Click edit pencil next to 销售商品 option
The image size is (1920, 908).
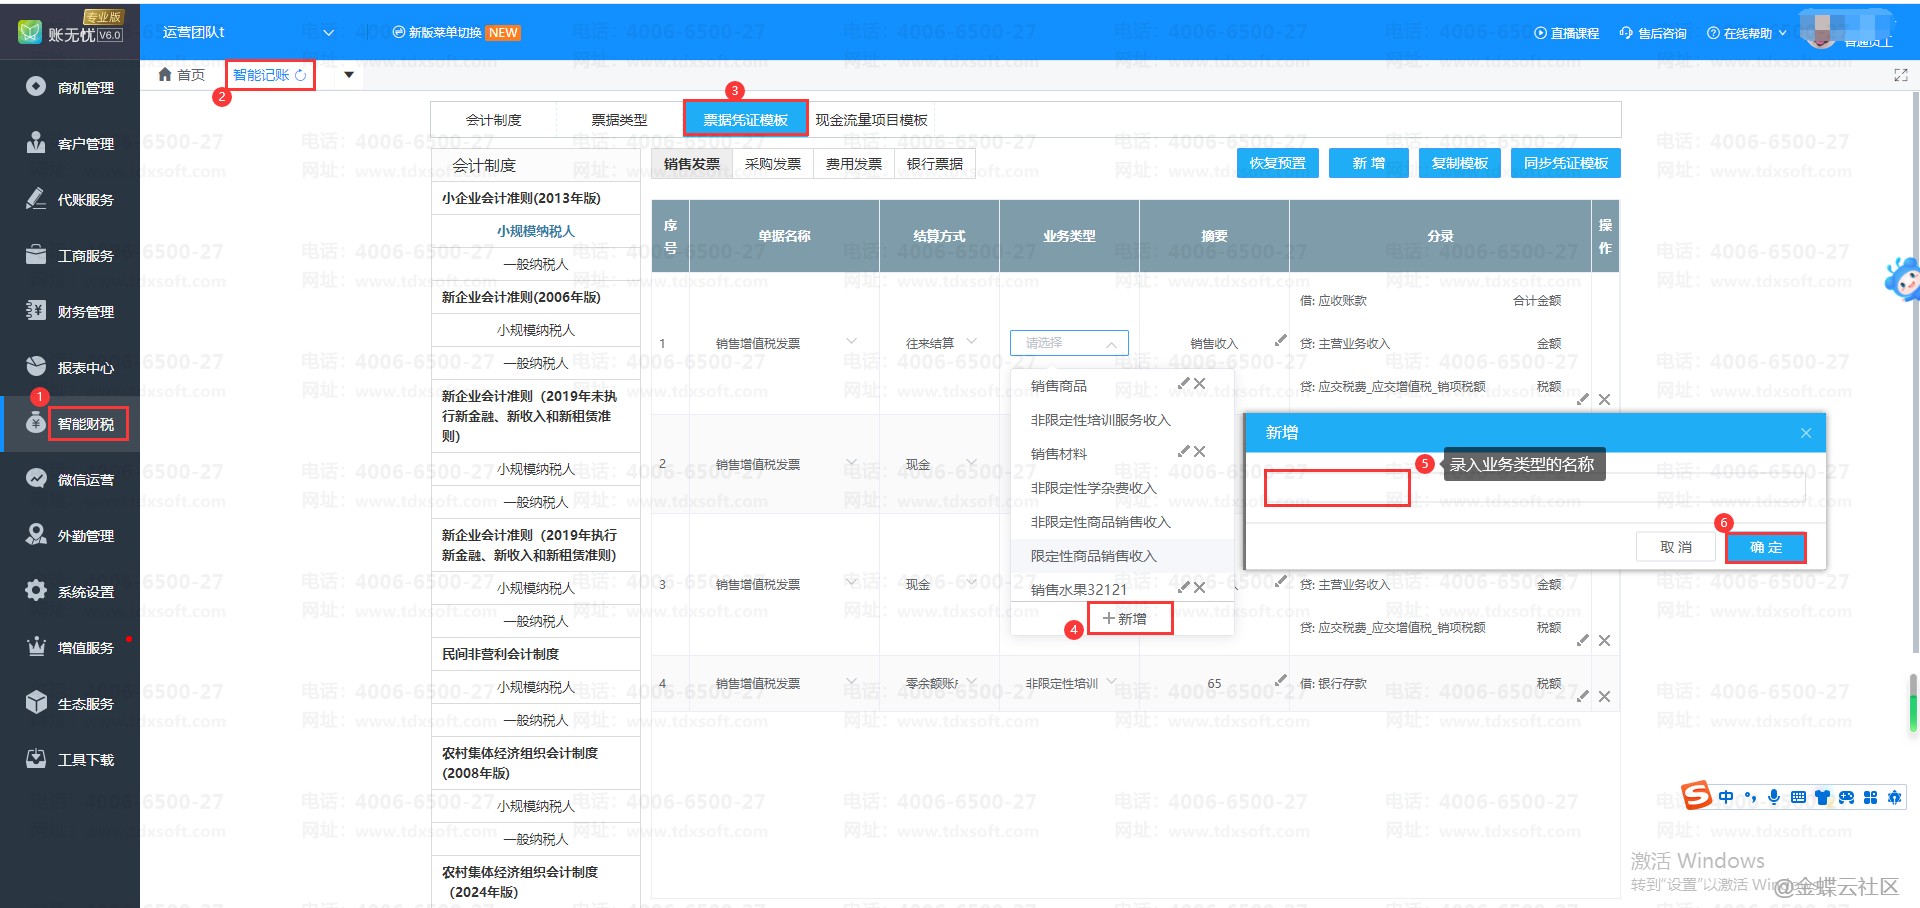[x=1183, y=384]
